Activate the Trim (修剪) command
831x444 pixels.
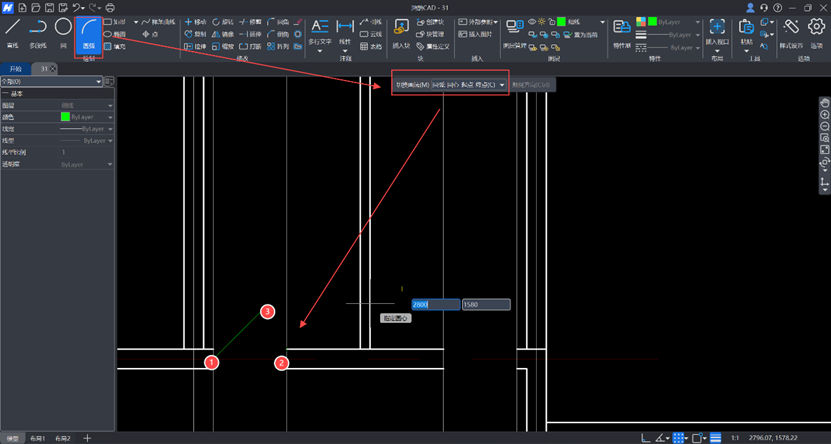(250, 22)
